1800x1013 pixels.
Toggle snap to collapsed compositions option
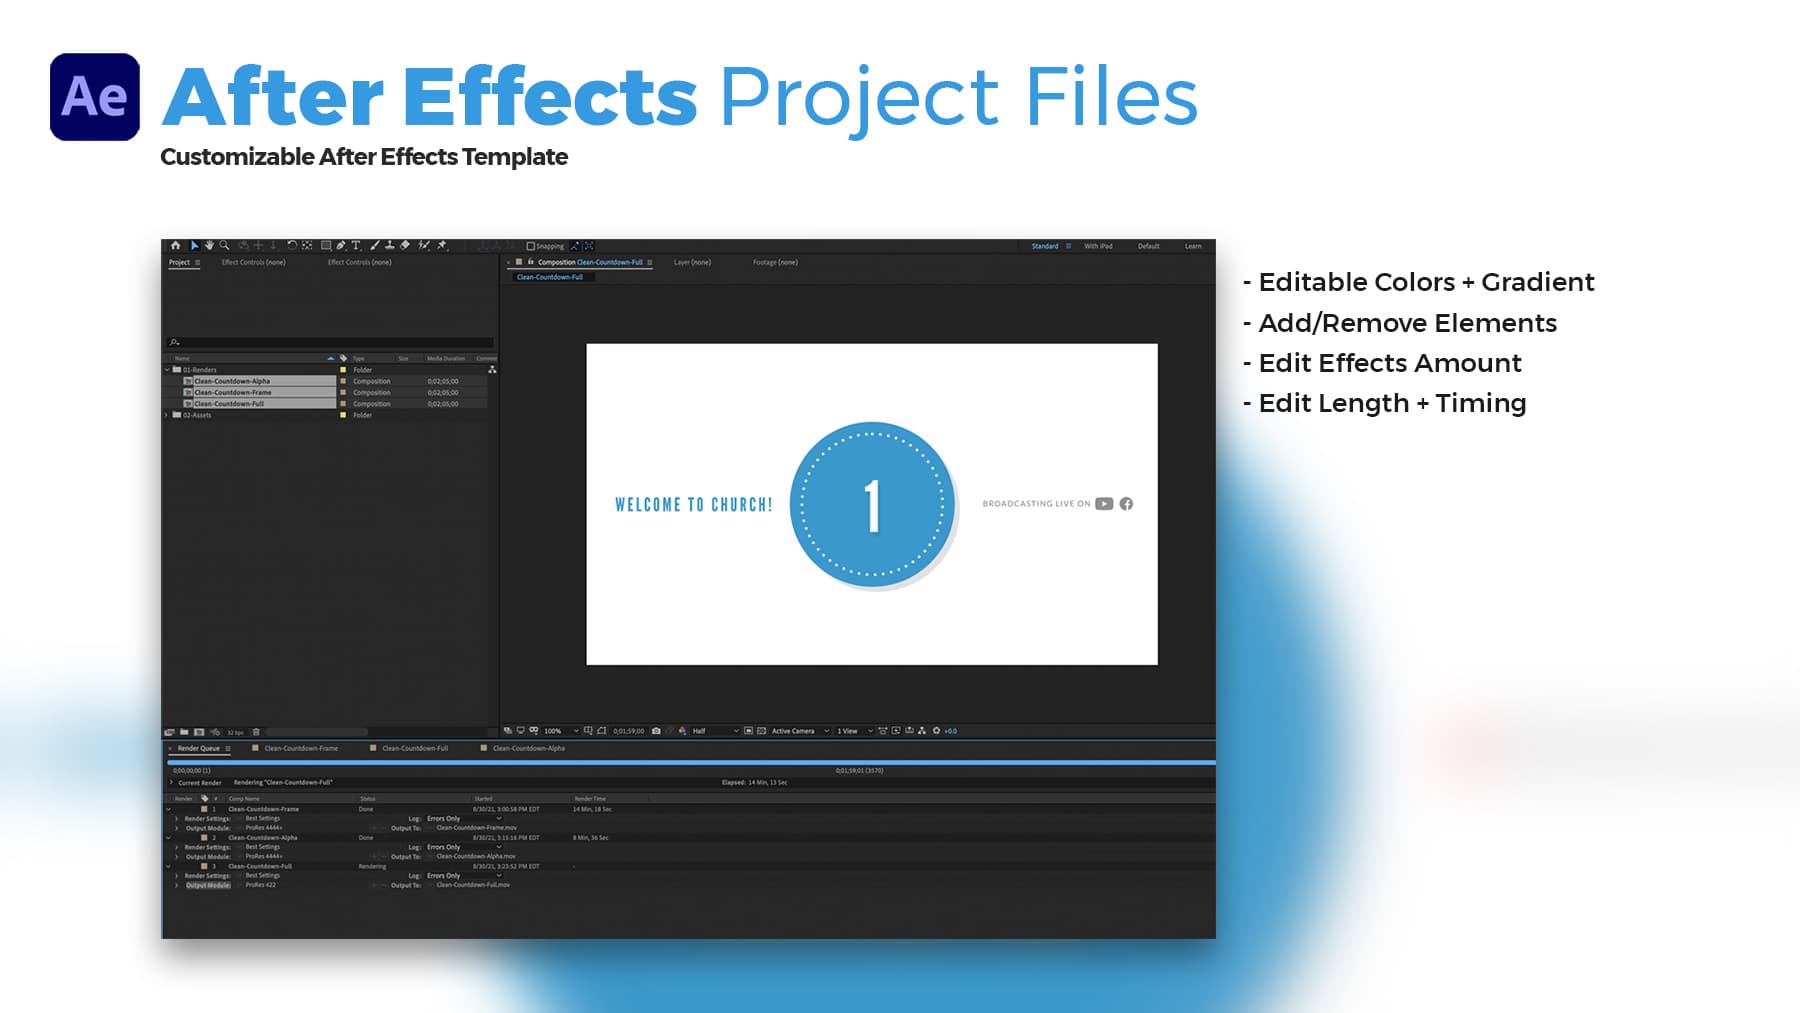click(589, 246)
